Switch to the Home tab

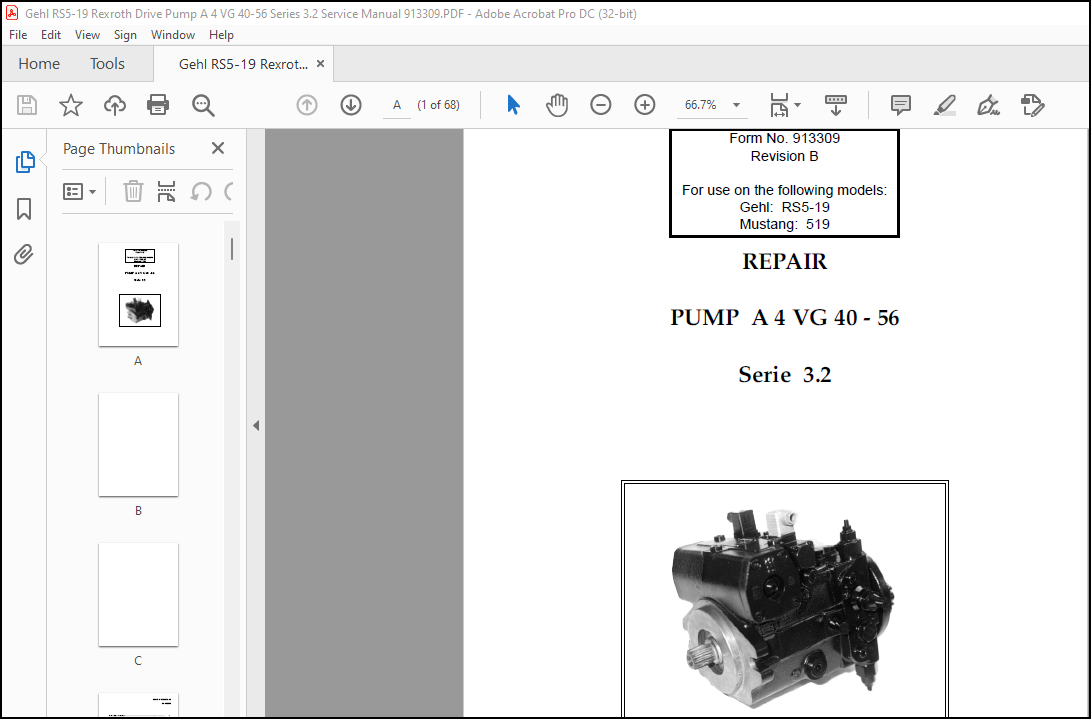39,64
